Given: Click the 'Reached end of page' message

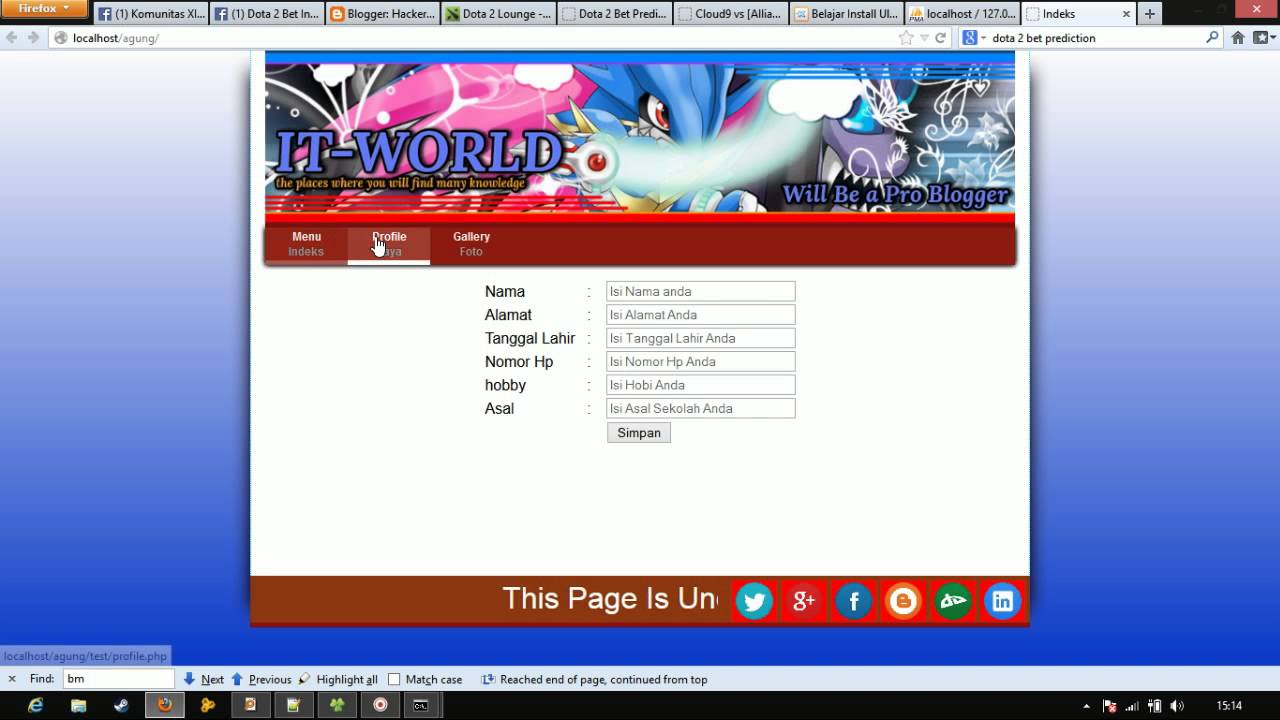Looking at the screenshot, I should [x=603, y=679].
